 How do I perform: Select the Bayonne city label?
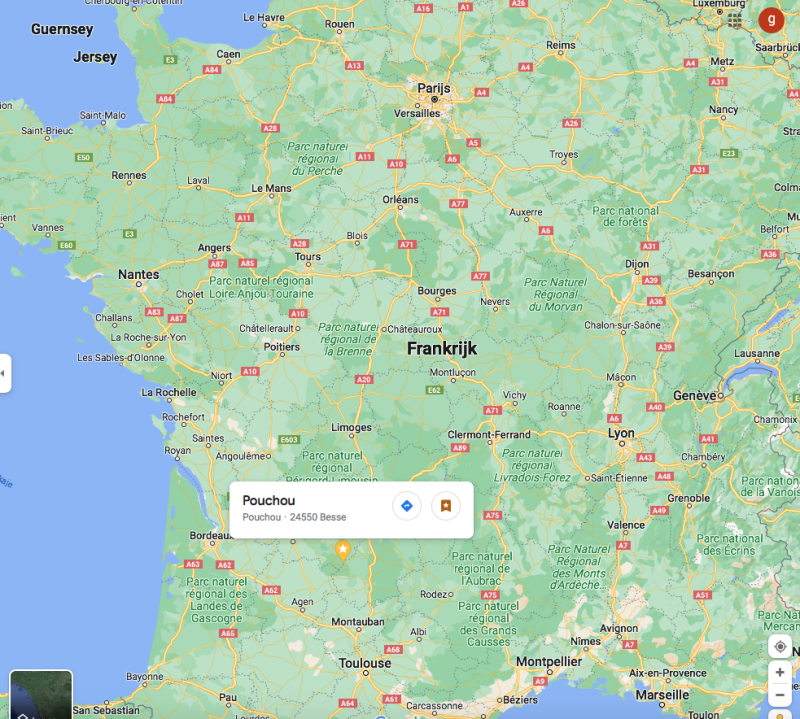tap(145, 677)
